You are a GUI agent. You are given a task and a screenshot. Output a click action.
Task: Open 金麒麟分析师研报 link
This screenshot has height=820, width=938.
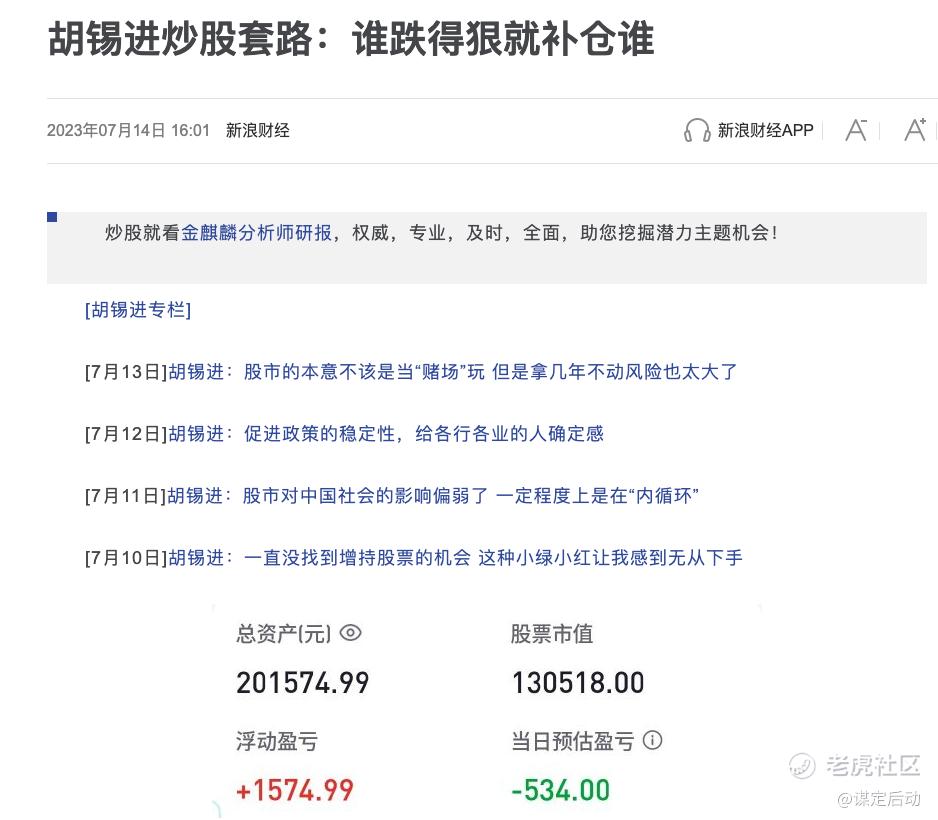pos(256,233)
